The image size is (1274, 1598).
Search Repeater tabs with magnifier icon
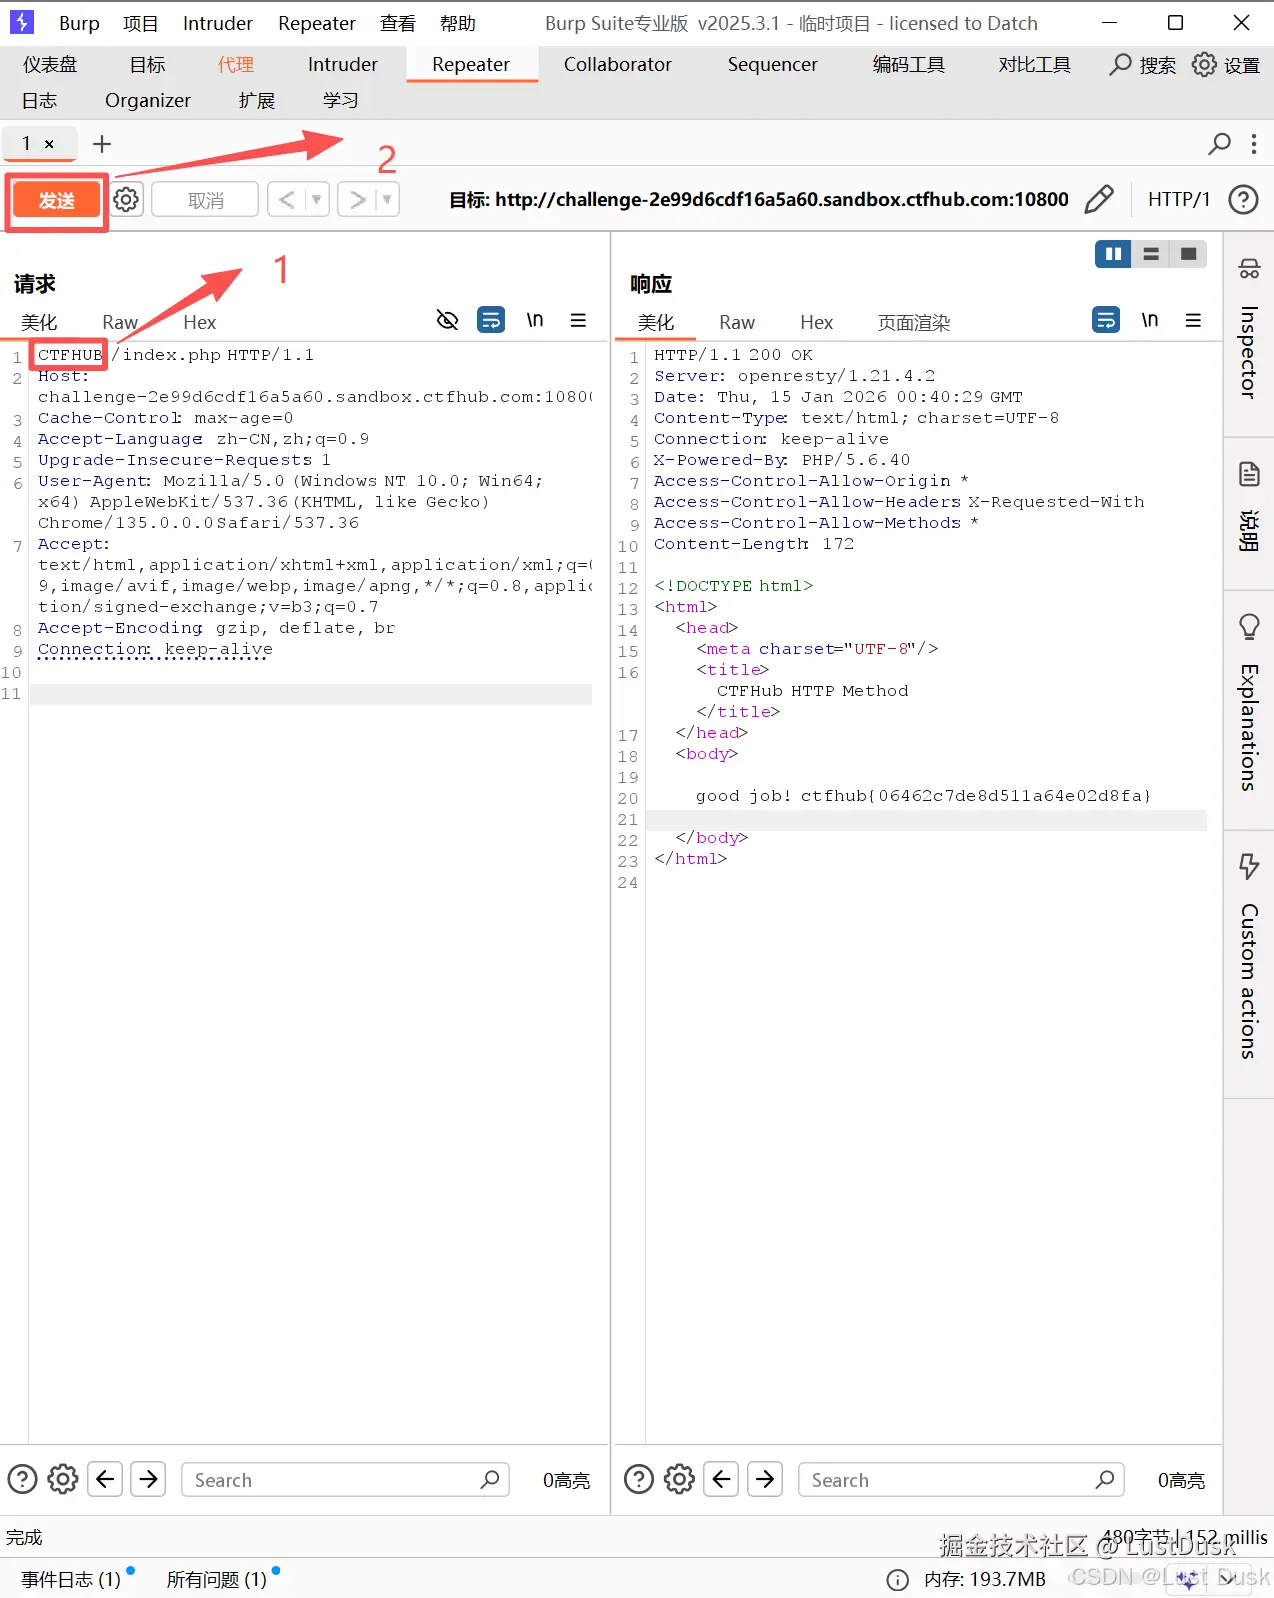click(1219, 144)
